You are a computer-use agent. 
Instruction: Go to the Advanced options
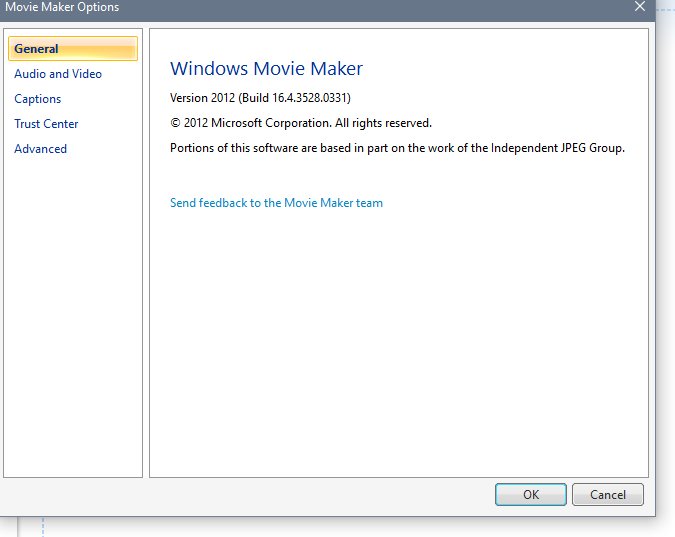click(x=40, y=149)
